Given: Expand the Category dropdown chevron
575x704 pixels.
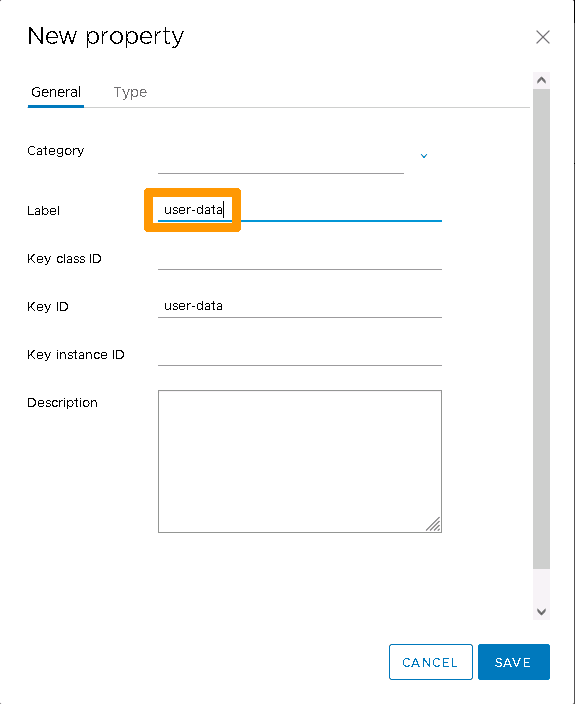Looking at the screenshot, I should tap(424, 156).
